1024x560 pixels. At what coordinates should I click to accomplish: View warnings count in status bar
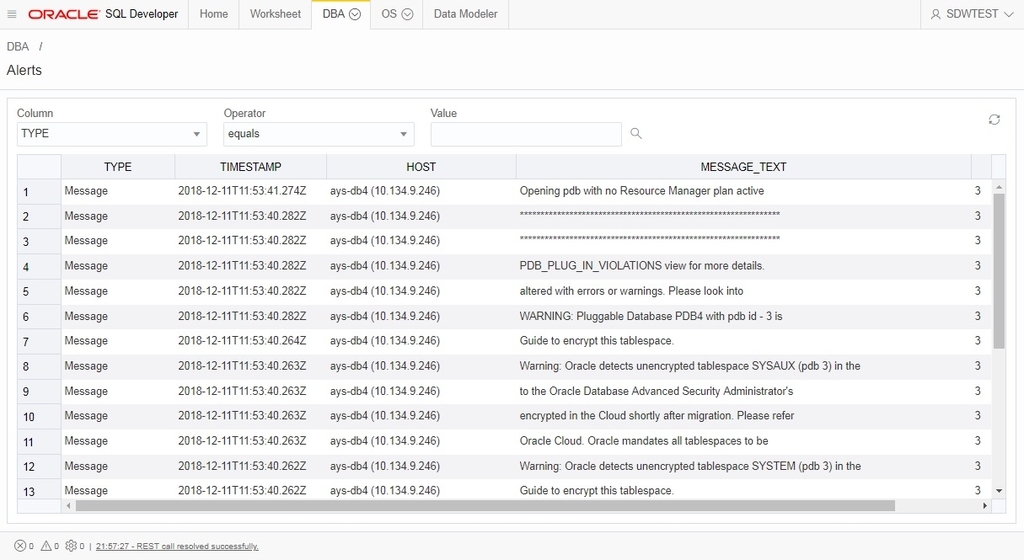click(50, 546)
